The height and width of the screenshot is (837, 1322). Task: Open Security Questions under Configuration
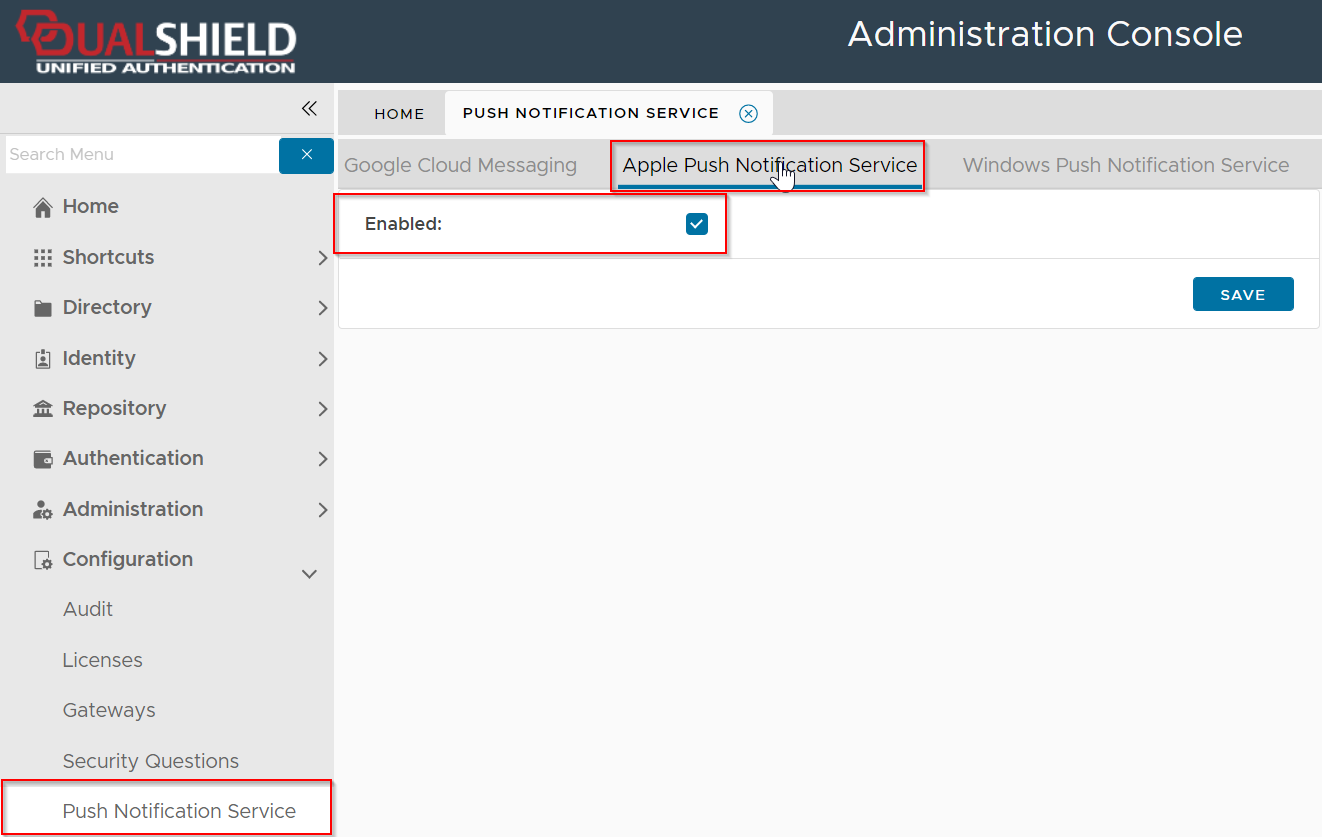coord(151,761)
